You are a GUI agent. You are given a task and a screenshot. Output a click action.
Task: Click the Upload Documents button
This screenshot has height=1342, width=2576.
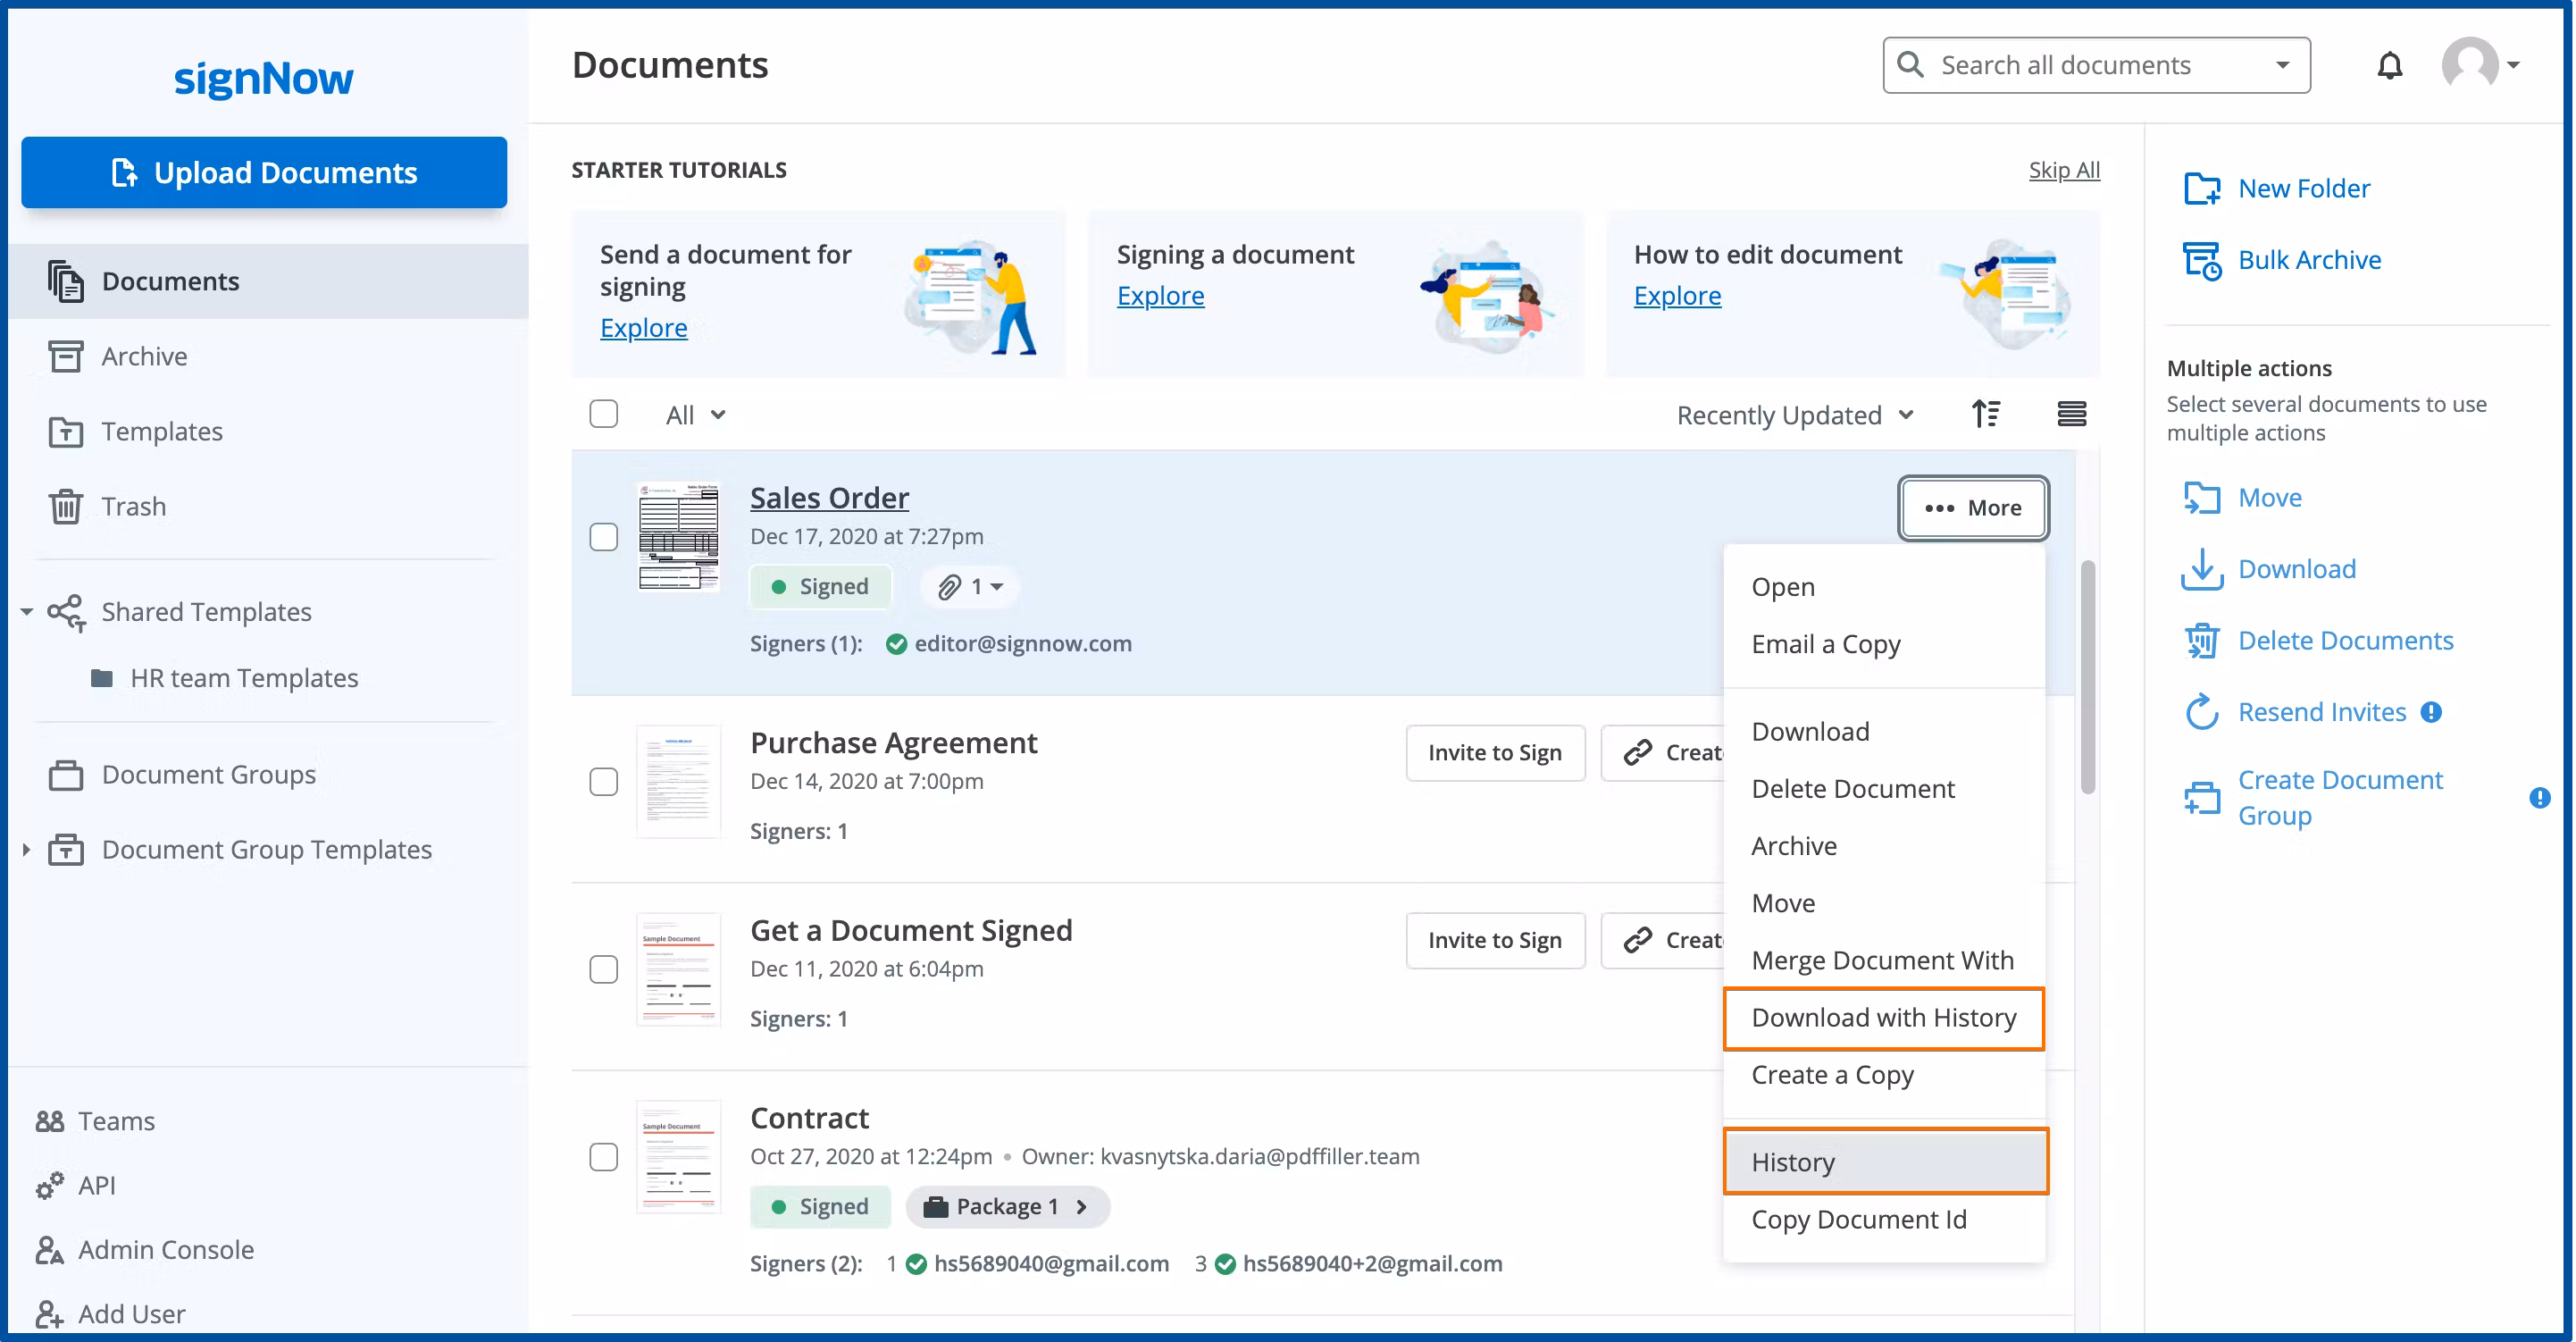(x=264, y=172)
